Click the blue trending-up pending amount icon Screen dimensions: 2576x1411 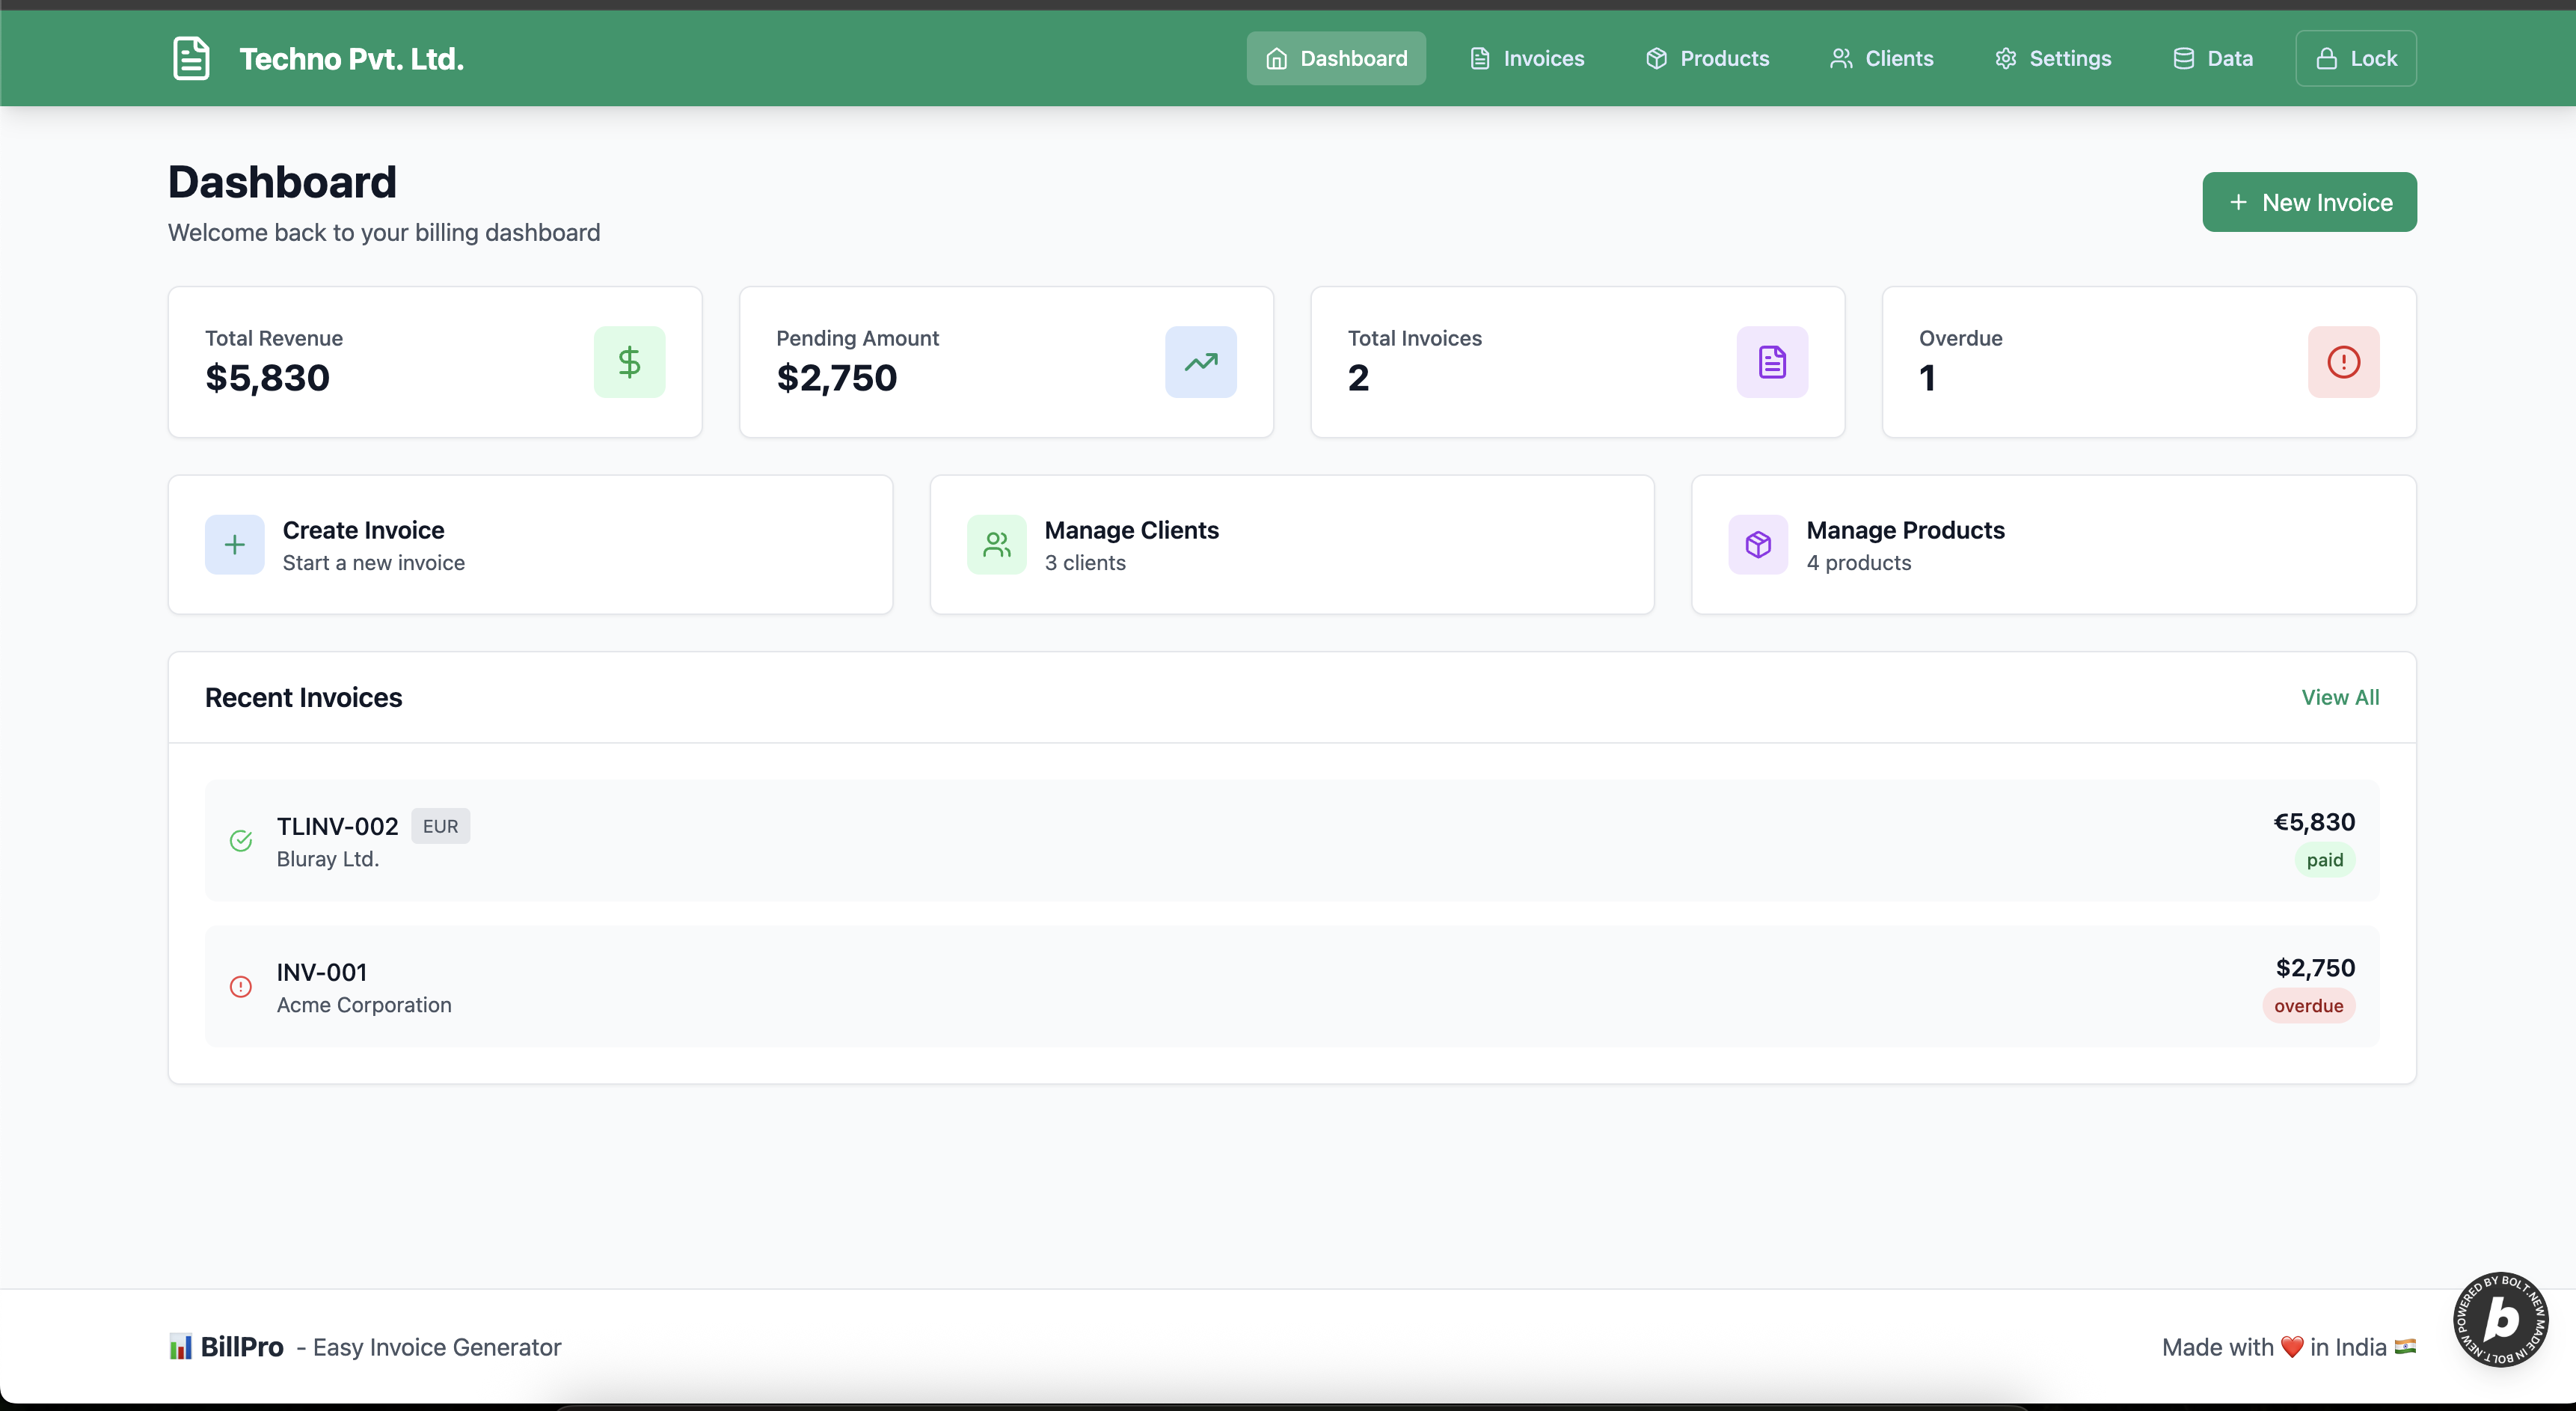[x=1200, y=362]
